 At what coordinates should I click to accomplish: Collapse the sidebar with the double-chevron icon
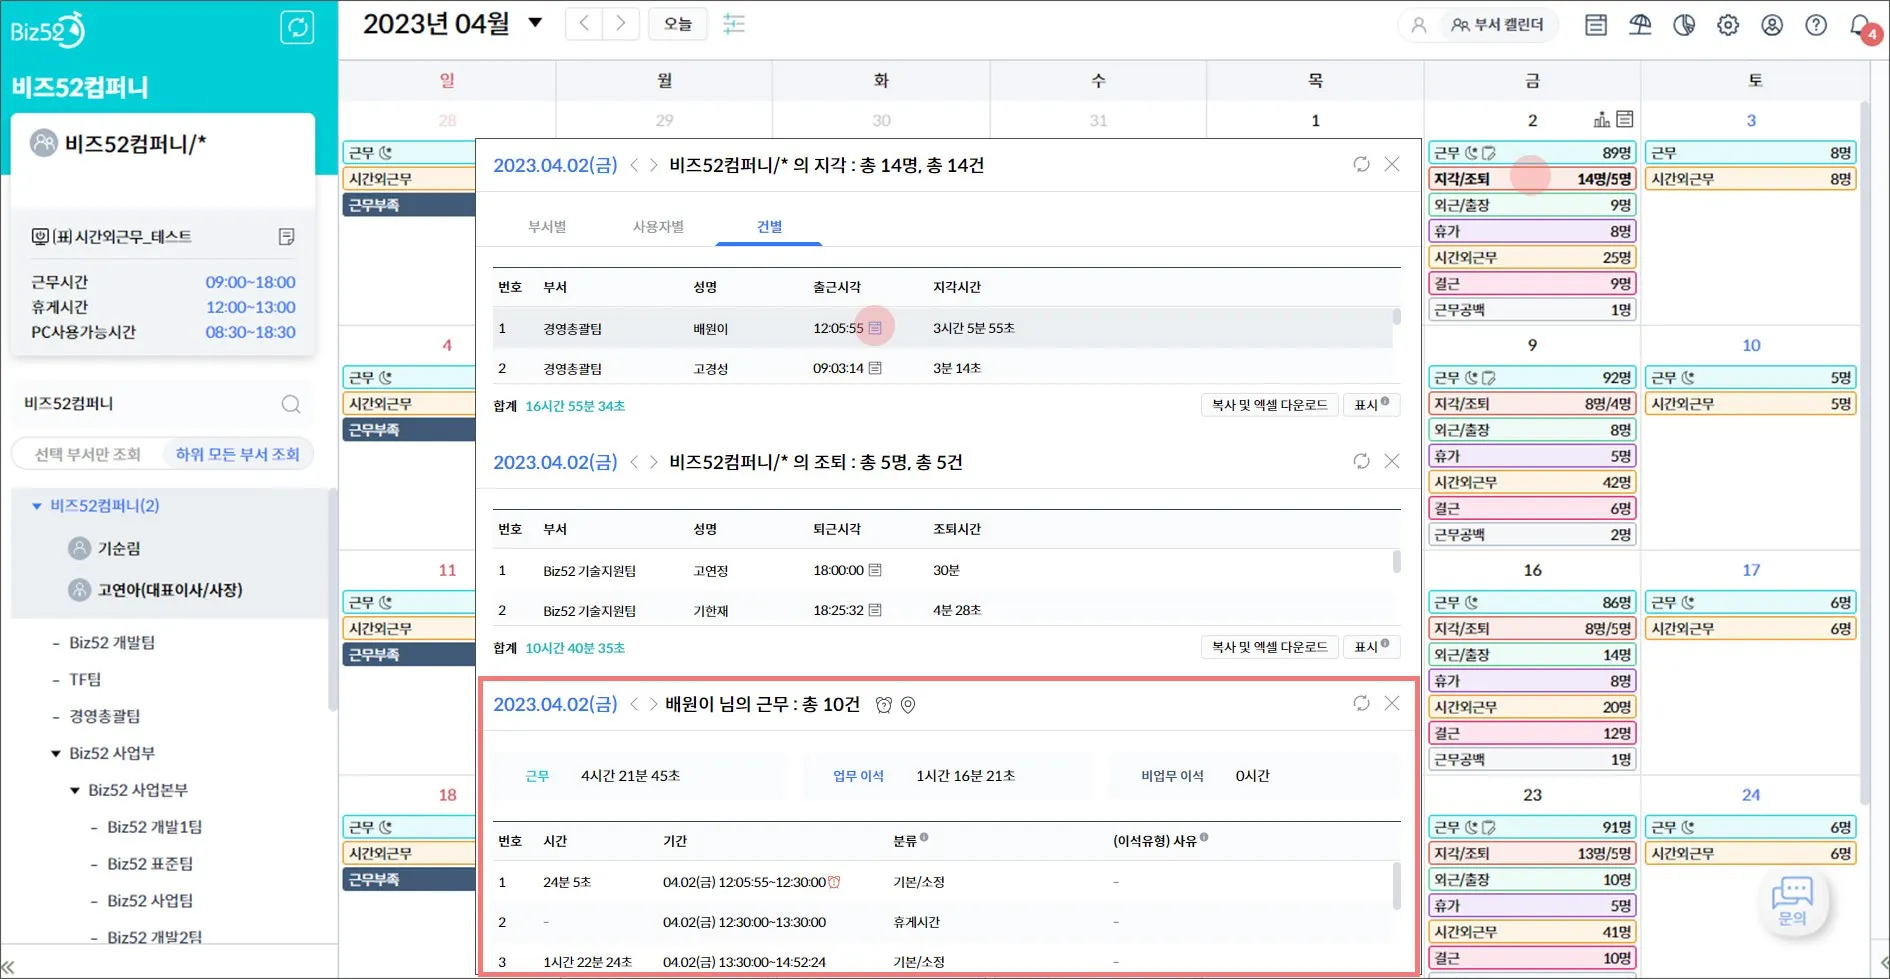(8, 966)
